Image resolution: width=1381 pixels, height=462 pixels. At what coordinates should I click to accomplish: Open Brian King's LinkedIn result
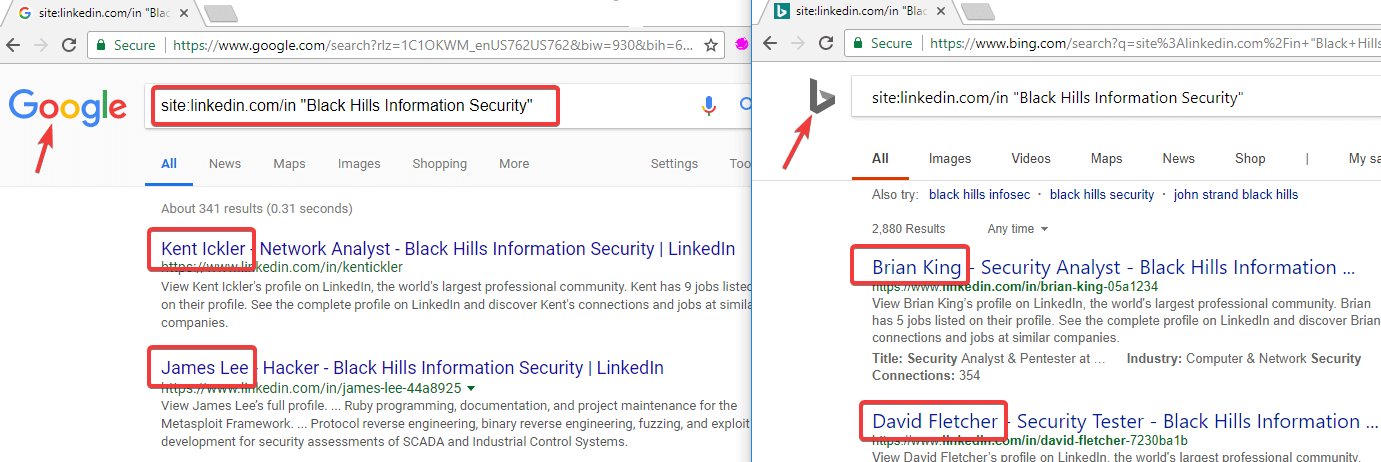click(x=1113, y=267)
